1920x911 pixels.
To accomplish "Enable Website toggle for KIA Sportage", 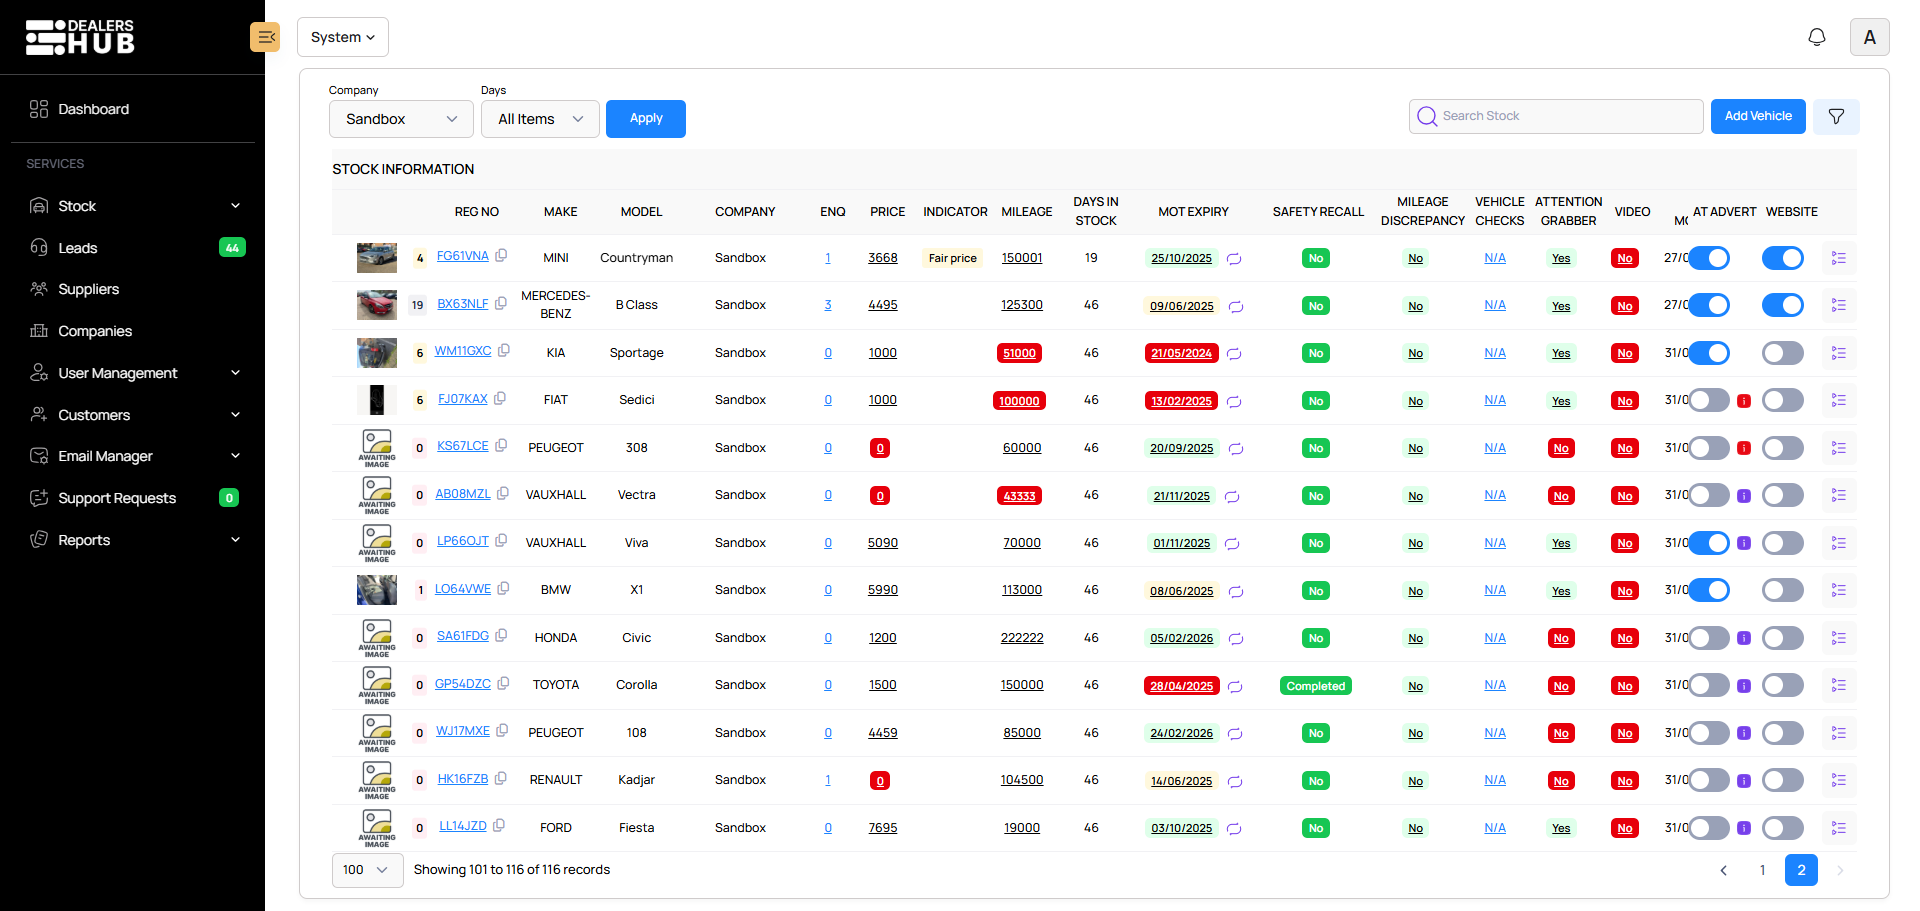I will (x=1782, y=352).
